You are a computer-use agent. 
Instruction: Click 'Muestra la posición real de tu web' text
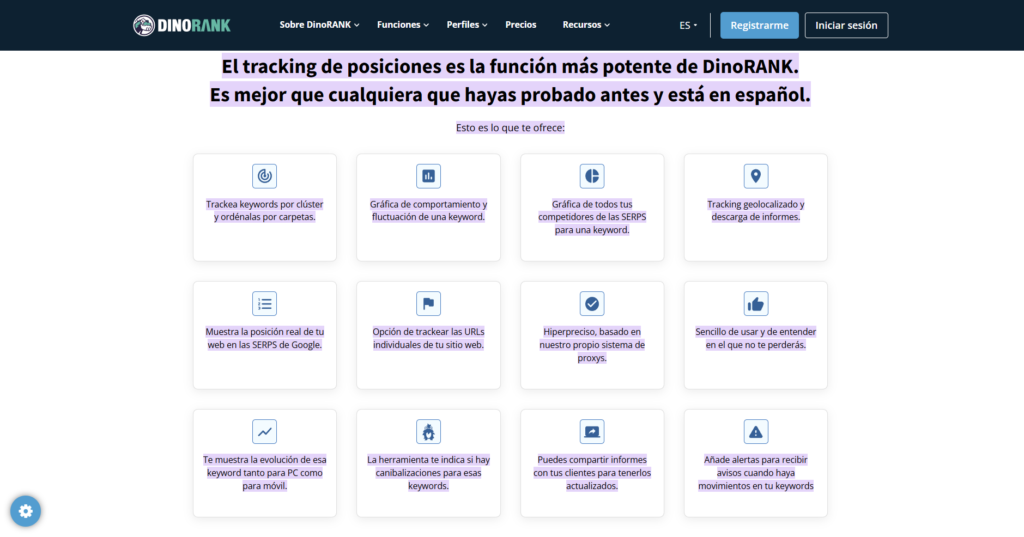264,338
